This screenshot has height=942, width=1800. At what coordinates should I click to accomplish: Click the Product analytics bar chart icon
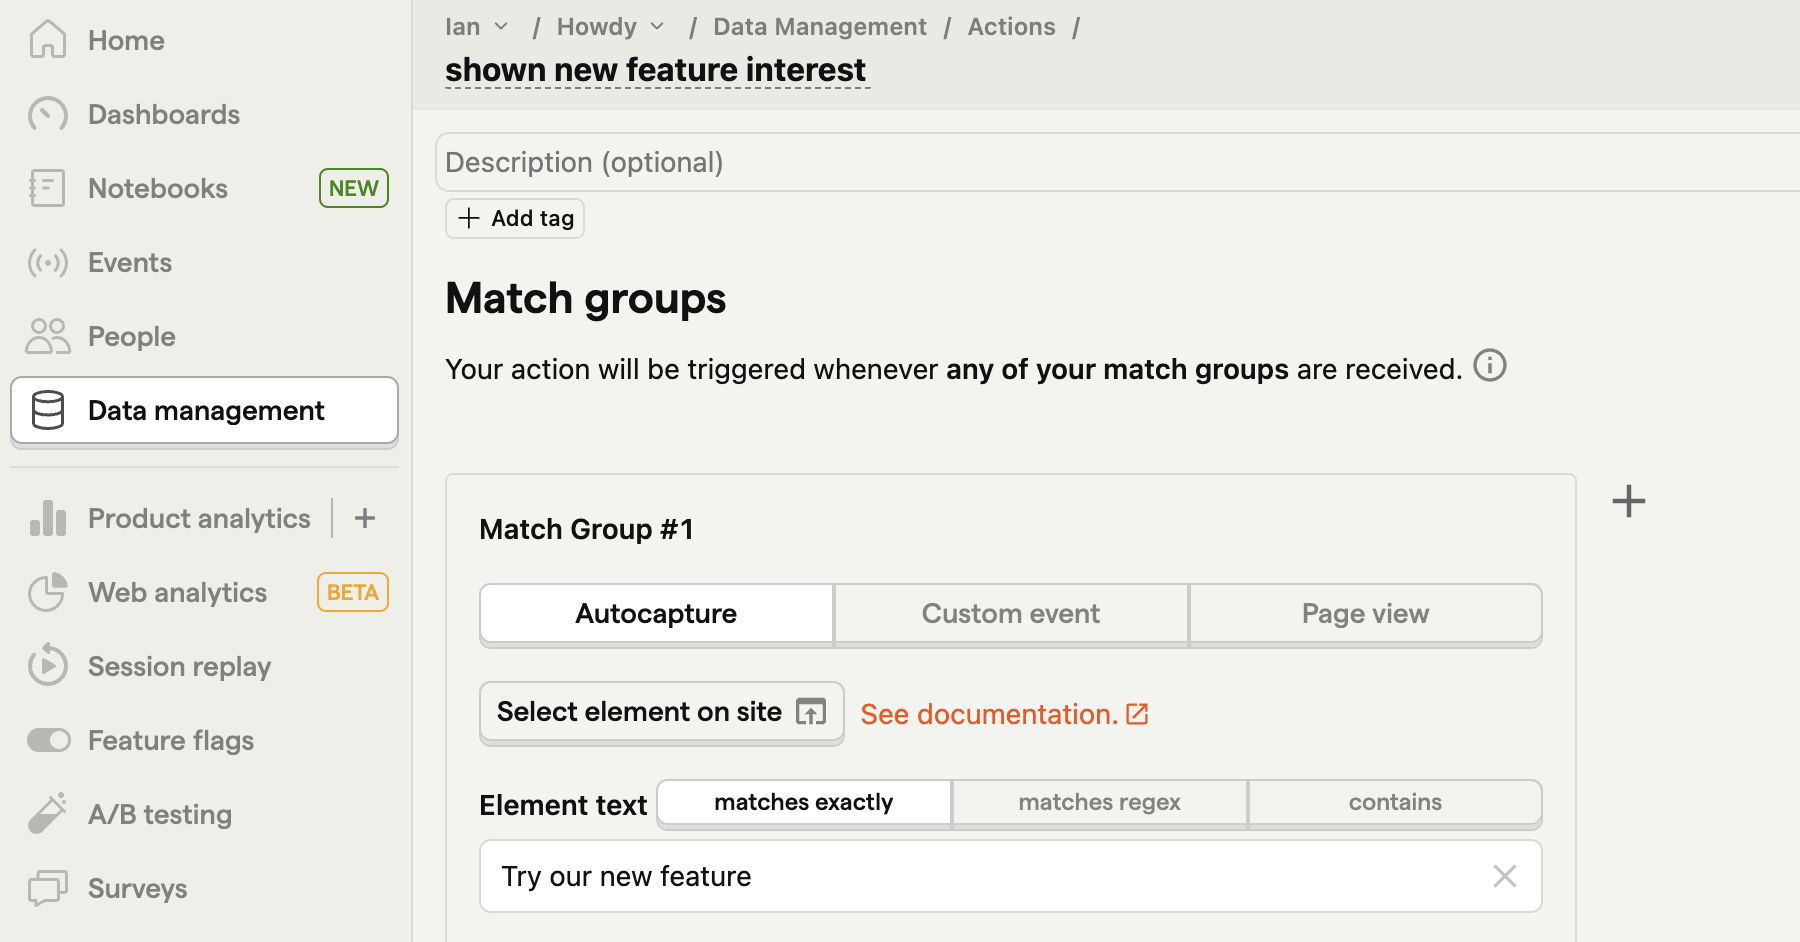click(47, 518)
